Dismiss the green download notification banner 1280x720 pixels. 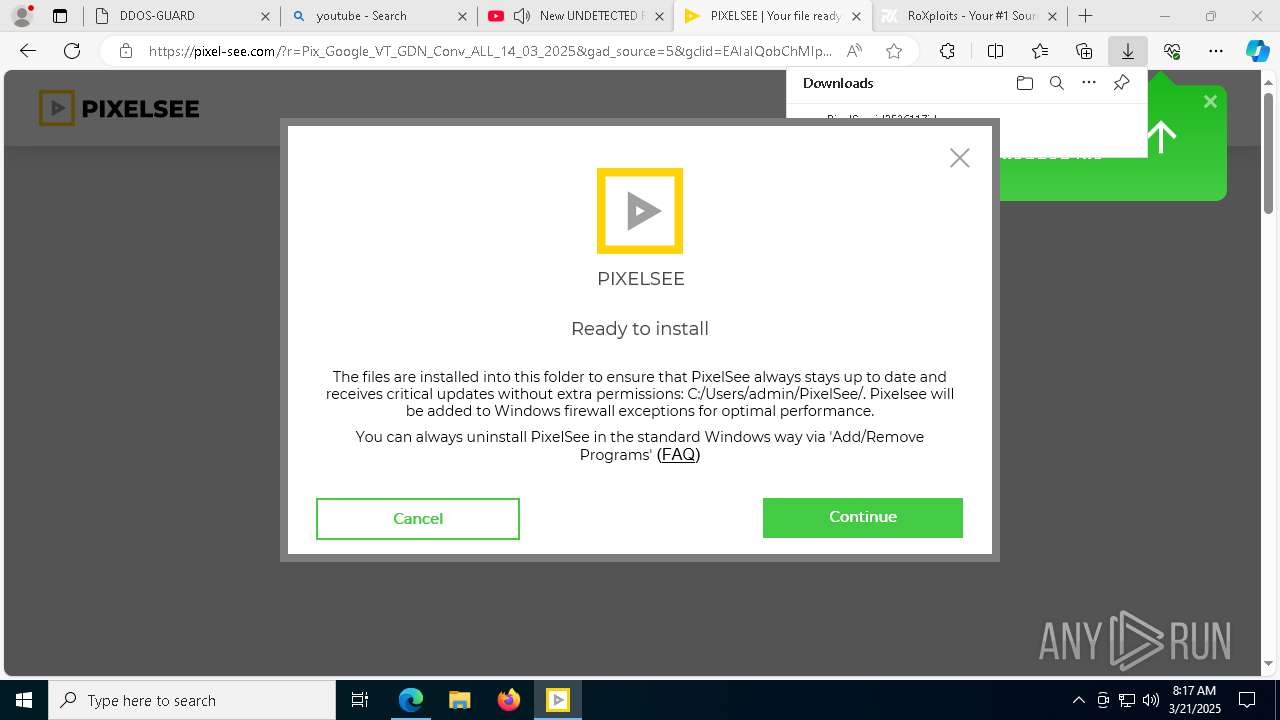point(1210,101)
